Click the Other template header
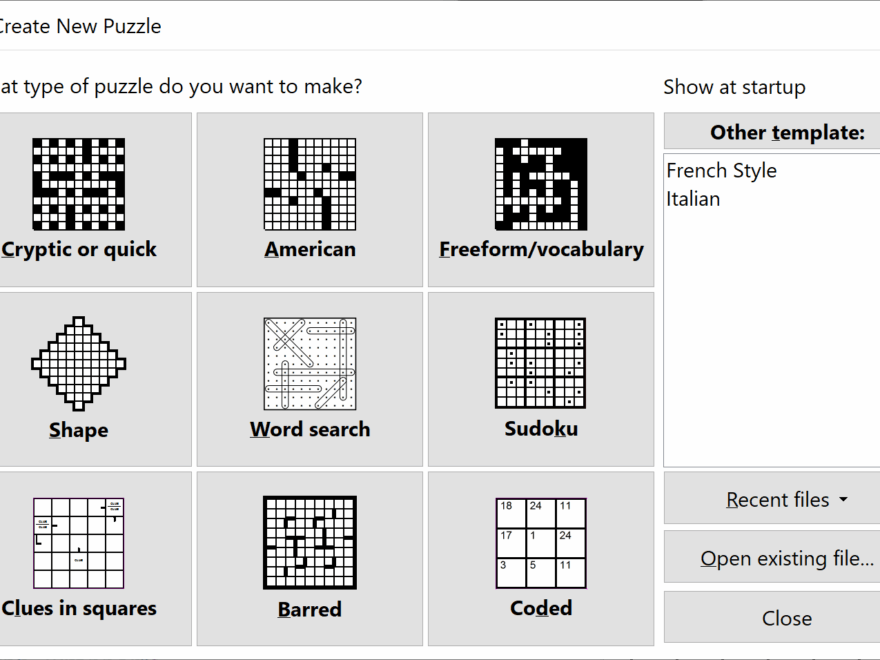 770,131
